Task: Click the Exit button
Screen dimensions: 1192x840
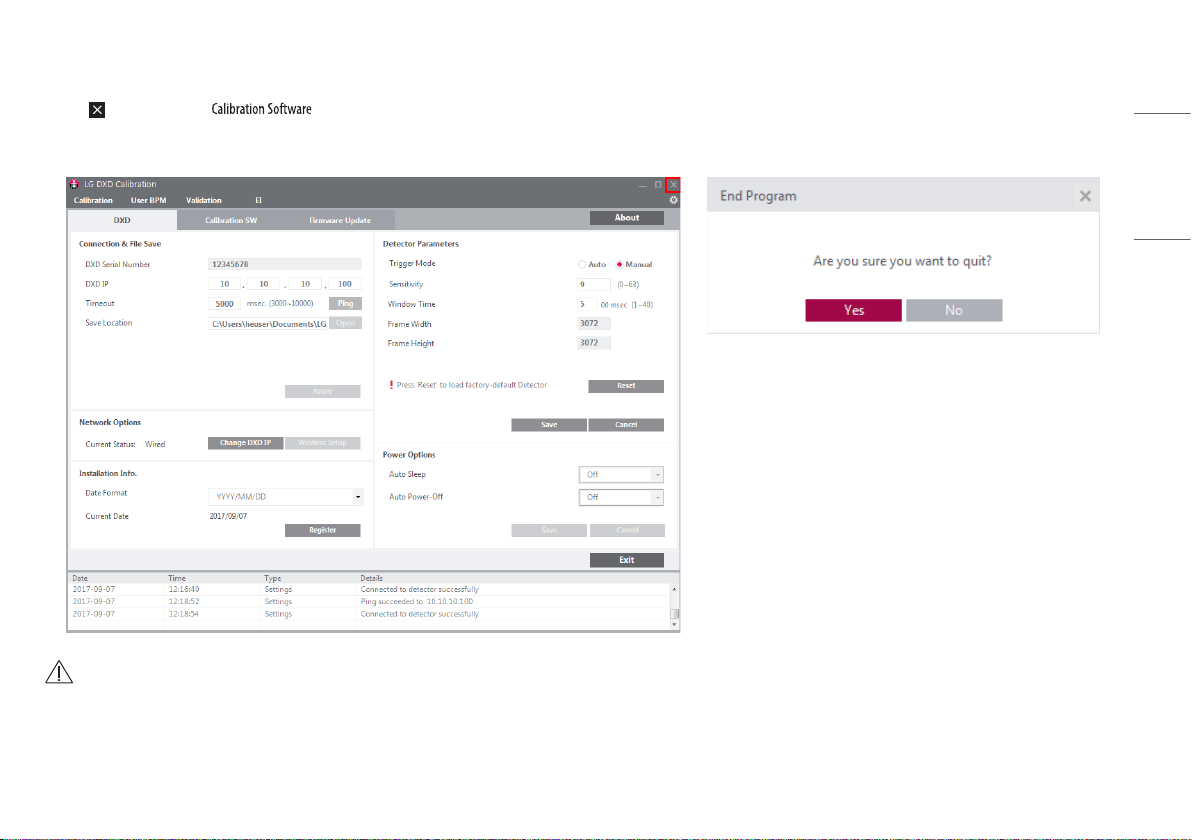Action: coord(626,560)
